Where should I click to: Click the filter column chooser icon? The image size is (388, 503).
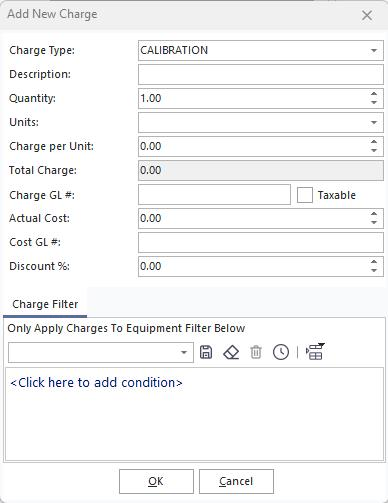(x=315, y=352)
